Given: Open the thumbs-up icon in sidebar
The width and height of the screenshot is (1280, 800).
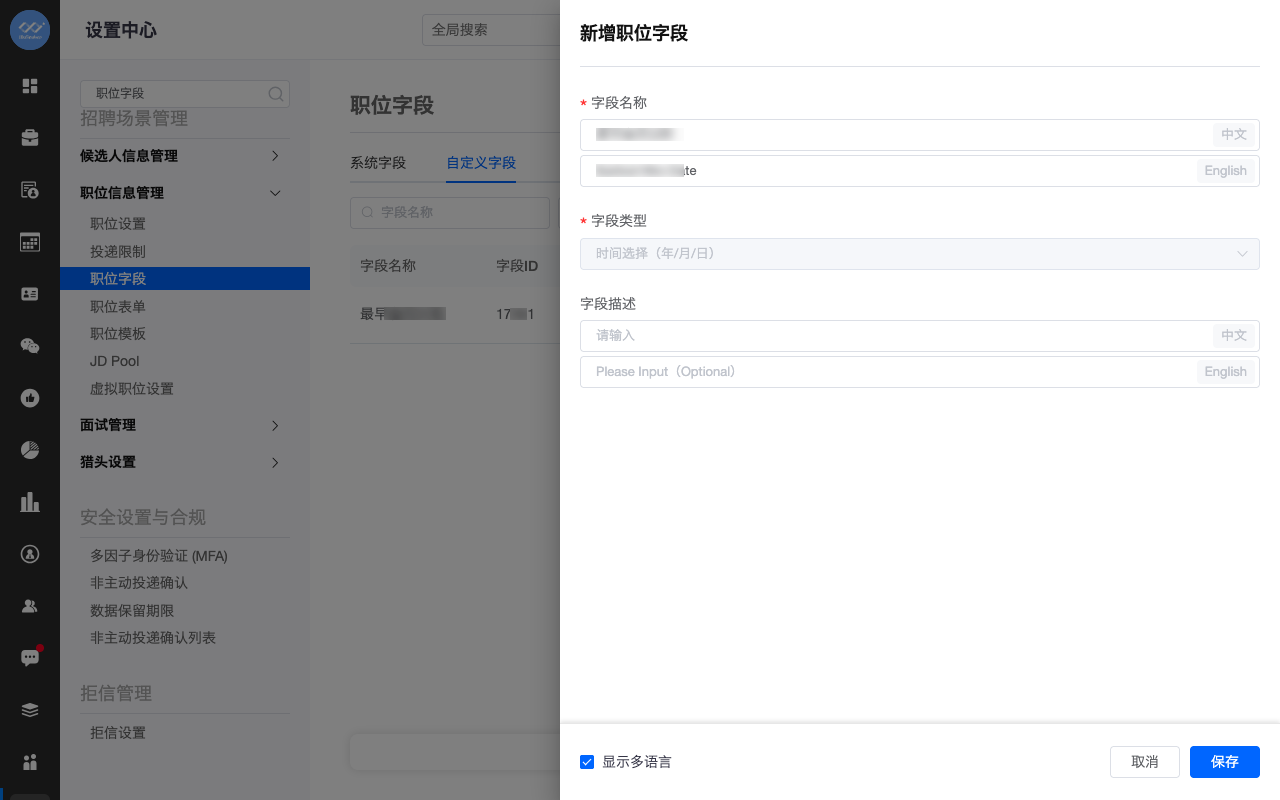Looking at the screenshot, I should pos(30,398).
